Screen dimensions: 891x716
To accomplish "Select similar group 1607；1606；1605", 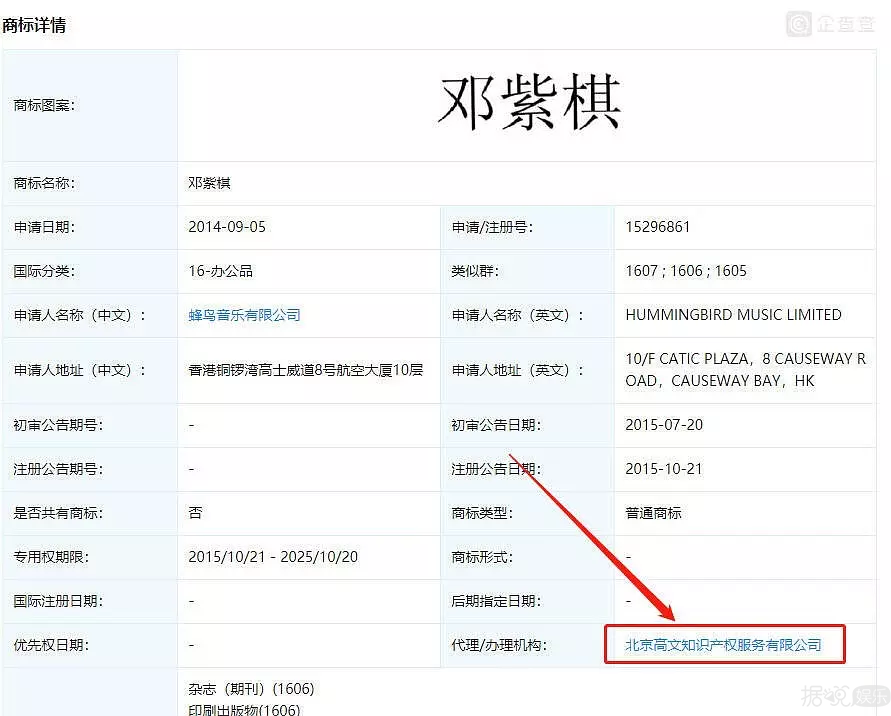I will pyautogui.click(x=686, y=271).
